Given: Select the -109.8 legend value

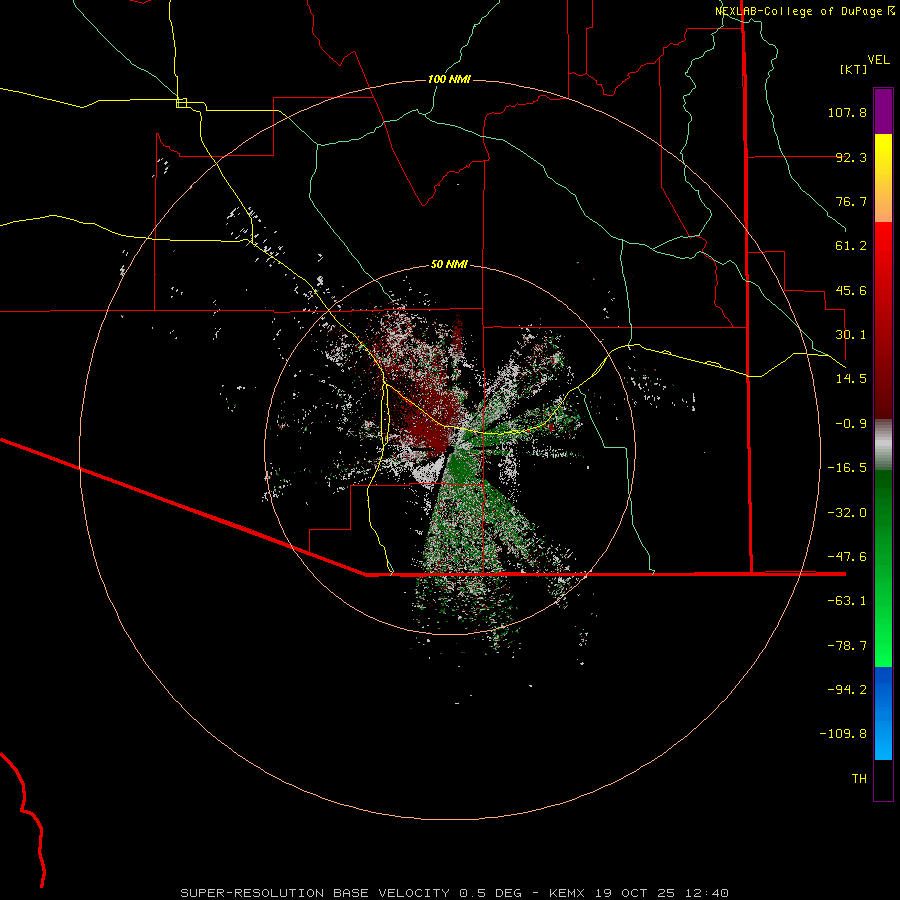Looking at the screenshot, I should tap(843, 734).
